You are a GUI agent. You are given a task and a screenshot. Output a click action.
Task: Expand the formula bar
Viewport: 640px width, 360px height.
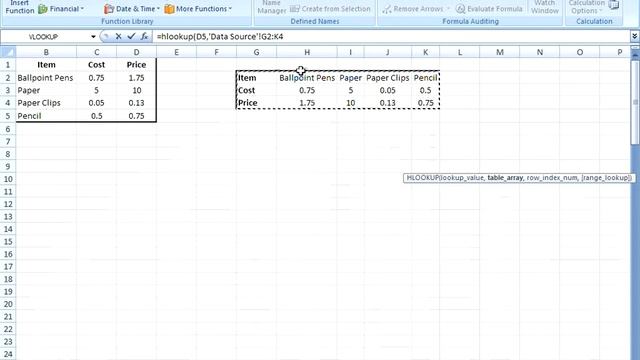[x=634, y=36]
